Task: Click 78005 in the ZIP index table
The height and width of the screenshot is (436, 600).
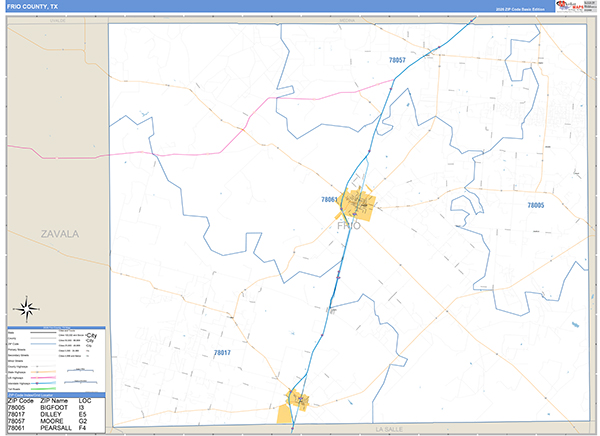Action: coord(16,408)
